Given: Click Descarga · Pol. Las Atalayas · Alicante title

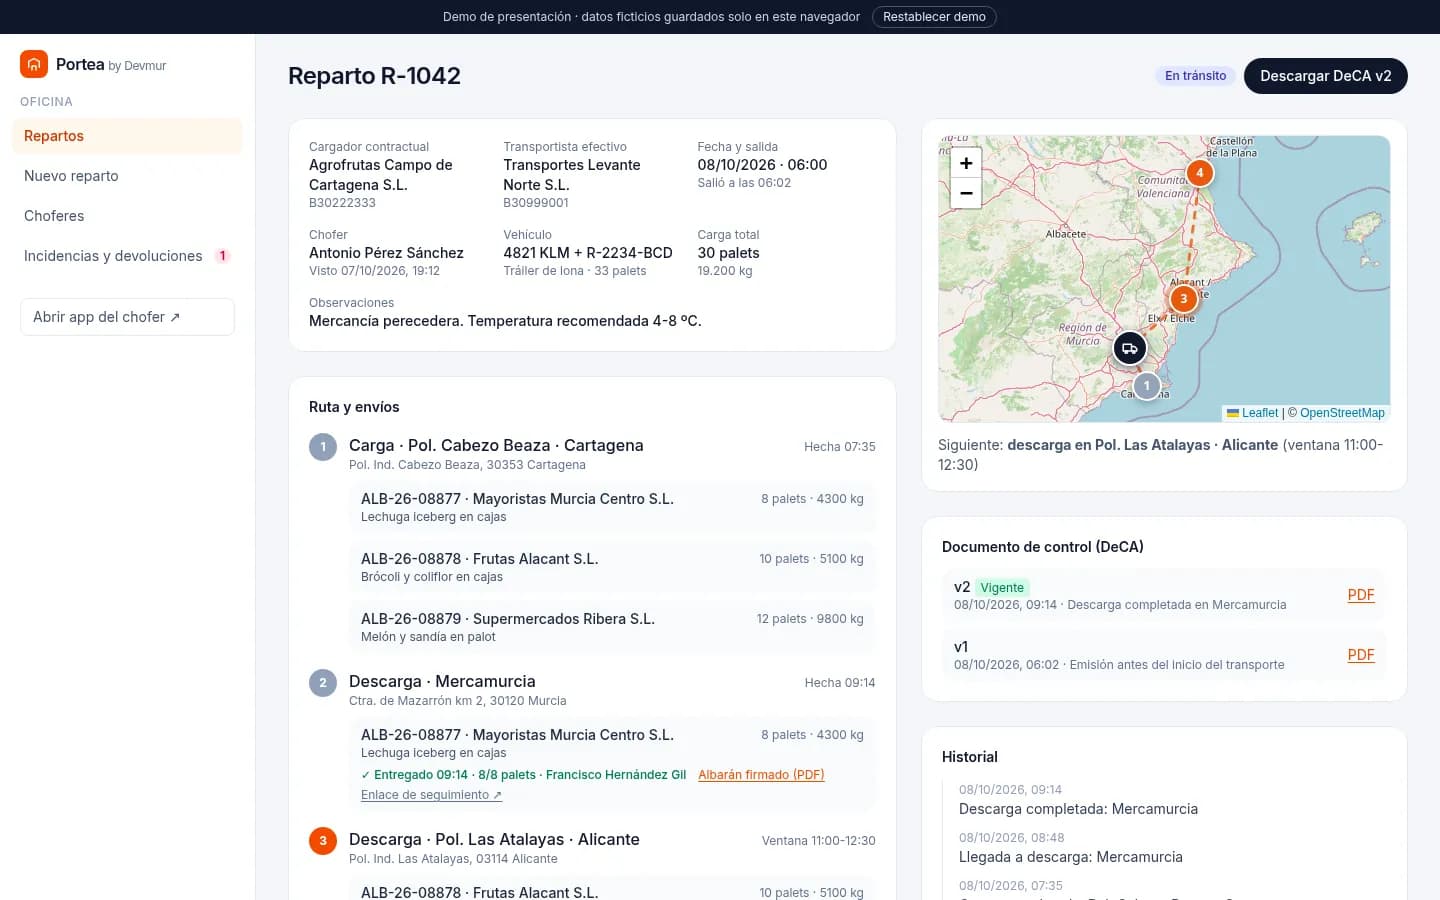Looking at the screenshot, I should [494, 839].
